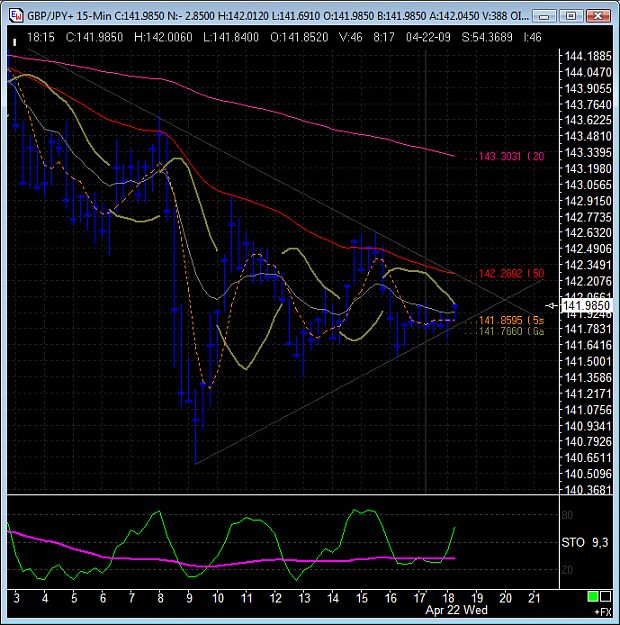Image resolution: width=620 pixels, height=625 pixels.
Task: Click the EW application icon in title bar
Action: coord(16,16)
